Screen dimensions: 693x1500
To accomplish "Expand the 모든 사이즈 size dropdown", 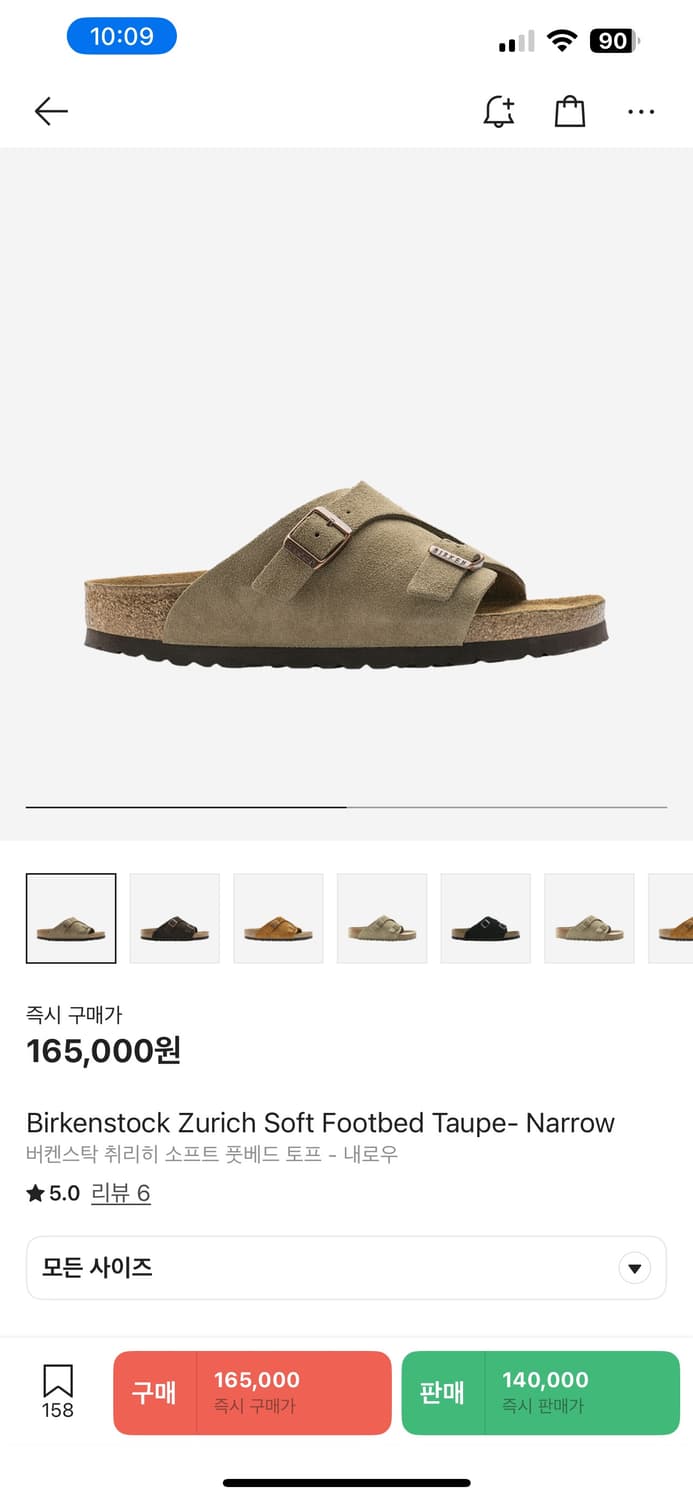I will coord(346,1268).
